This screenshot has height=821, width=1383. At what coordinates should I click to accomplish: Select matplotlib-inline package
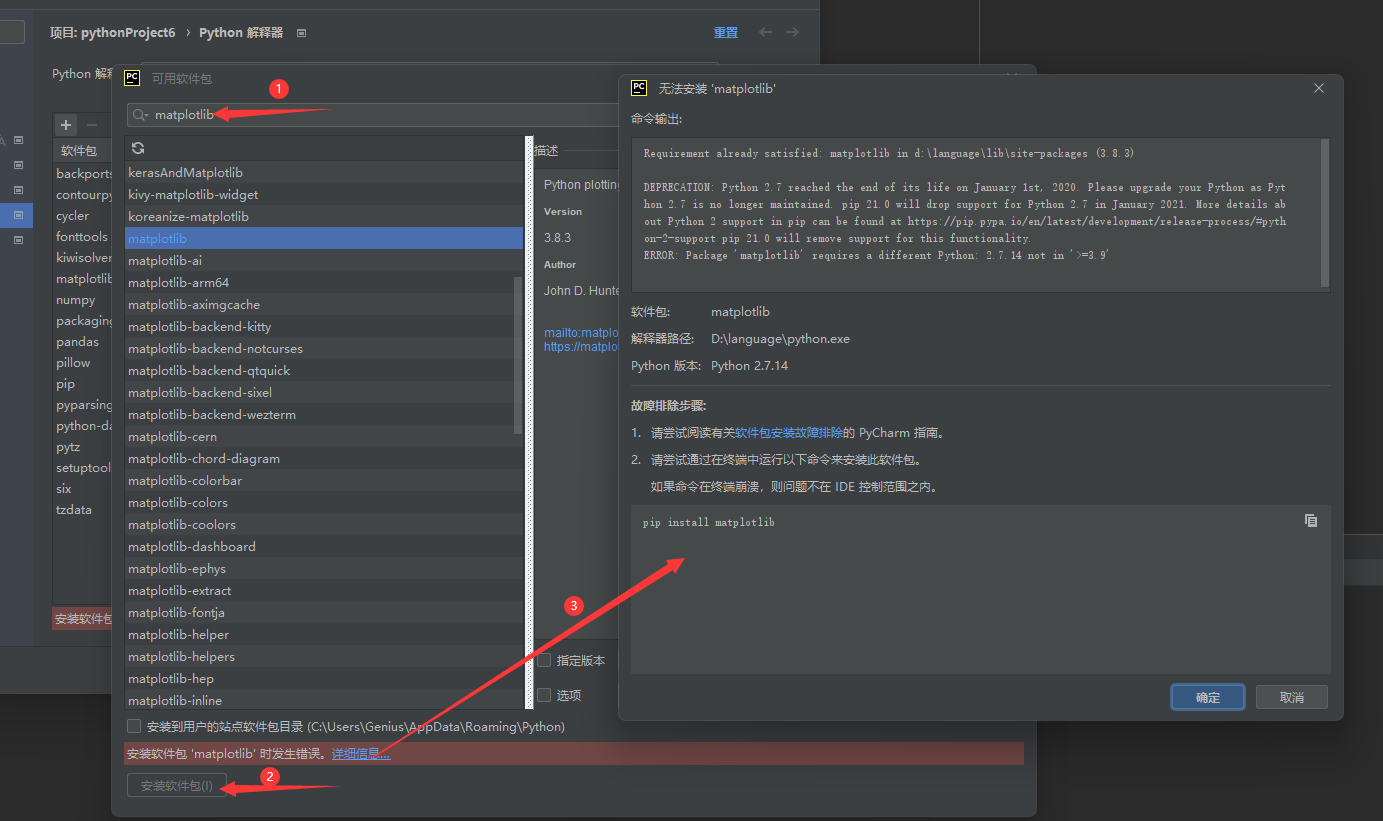point(324,699)
